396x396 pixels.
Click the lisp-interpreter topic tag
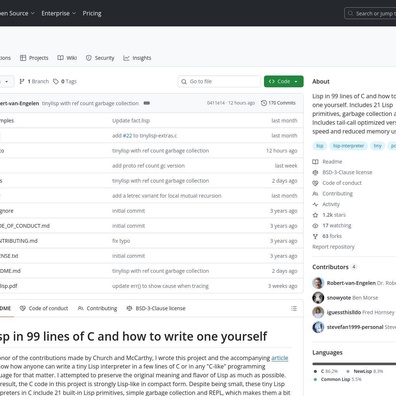click(348, 146)
